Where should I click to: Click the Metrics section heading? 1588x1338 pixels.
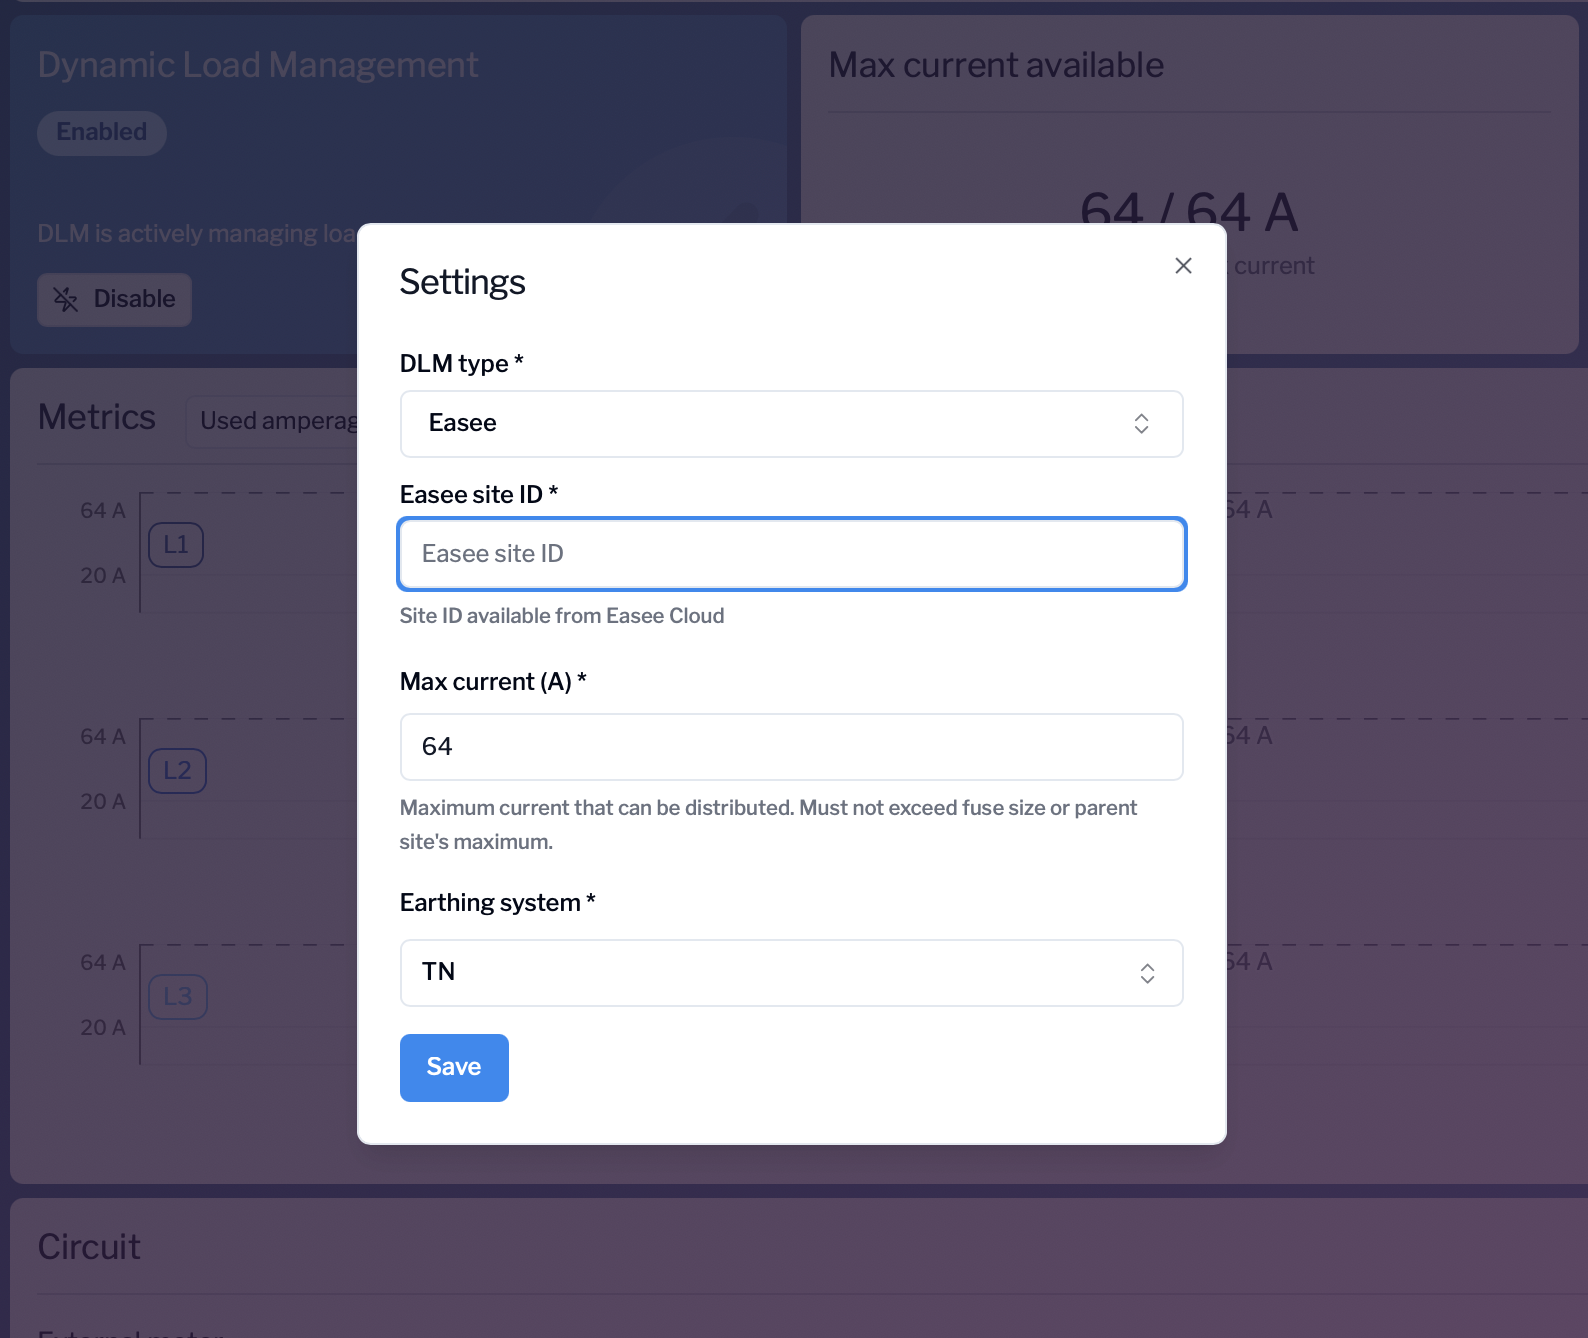[97, 417]
